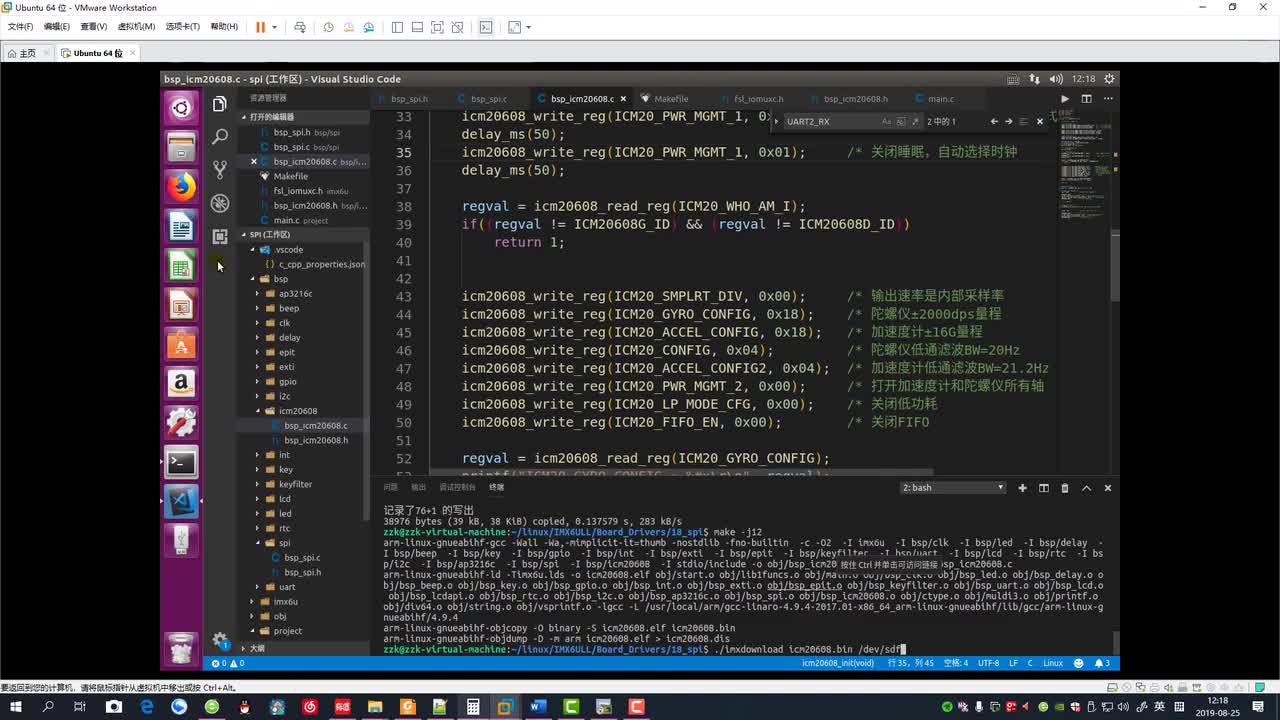Open LibreOffice Writer from the dock
The image size is (1280, 720).
181,227
